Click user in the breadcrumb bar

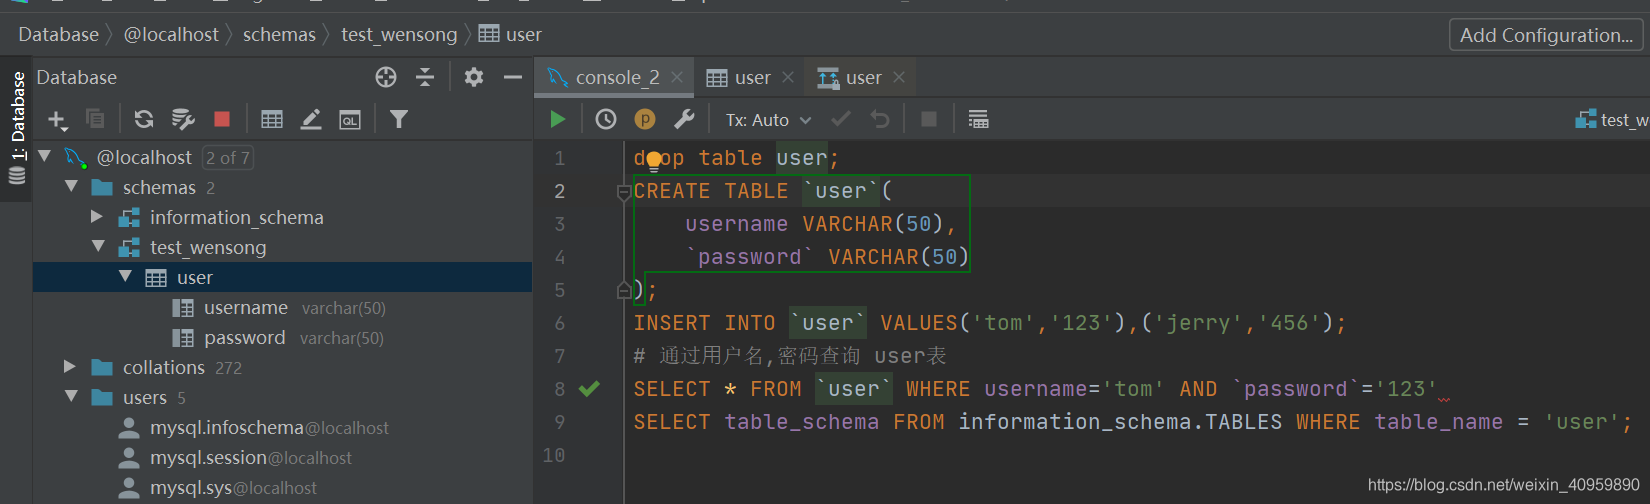[x=510, y=34]
